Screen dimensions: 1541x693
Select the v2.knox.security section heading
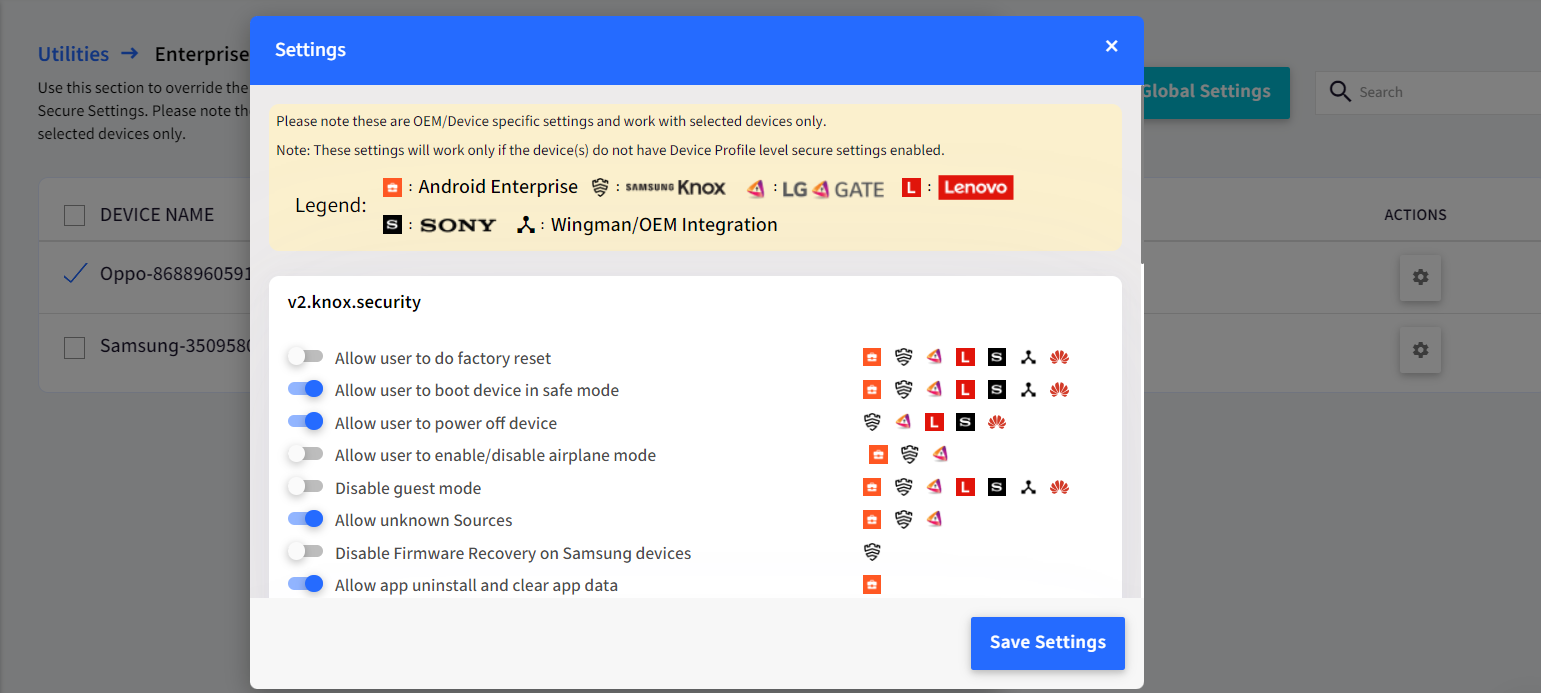354,302
